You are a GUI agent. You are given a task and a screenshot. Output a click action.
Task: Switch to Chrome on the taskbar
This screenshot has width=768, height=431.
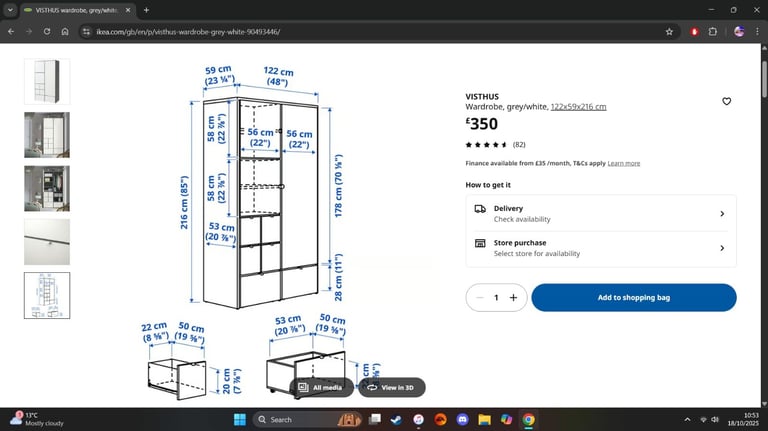pos(528,420)
